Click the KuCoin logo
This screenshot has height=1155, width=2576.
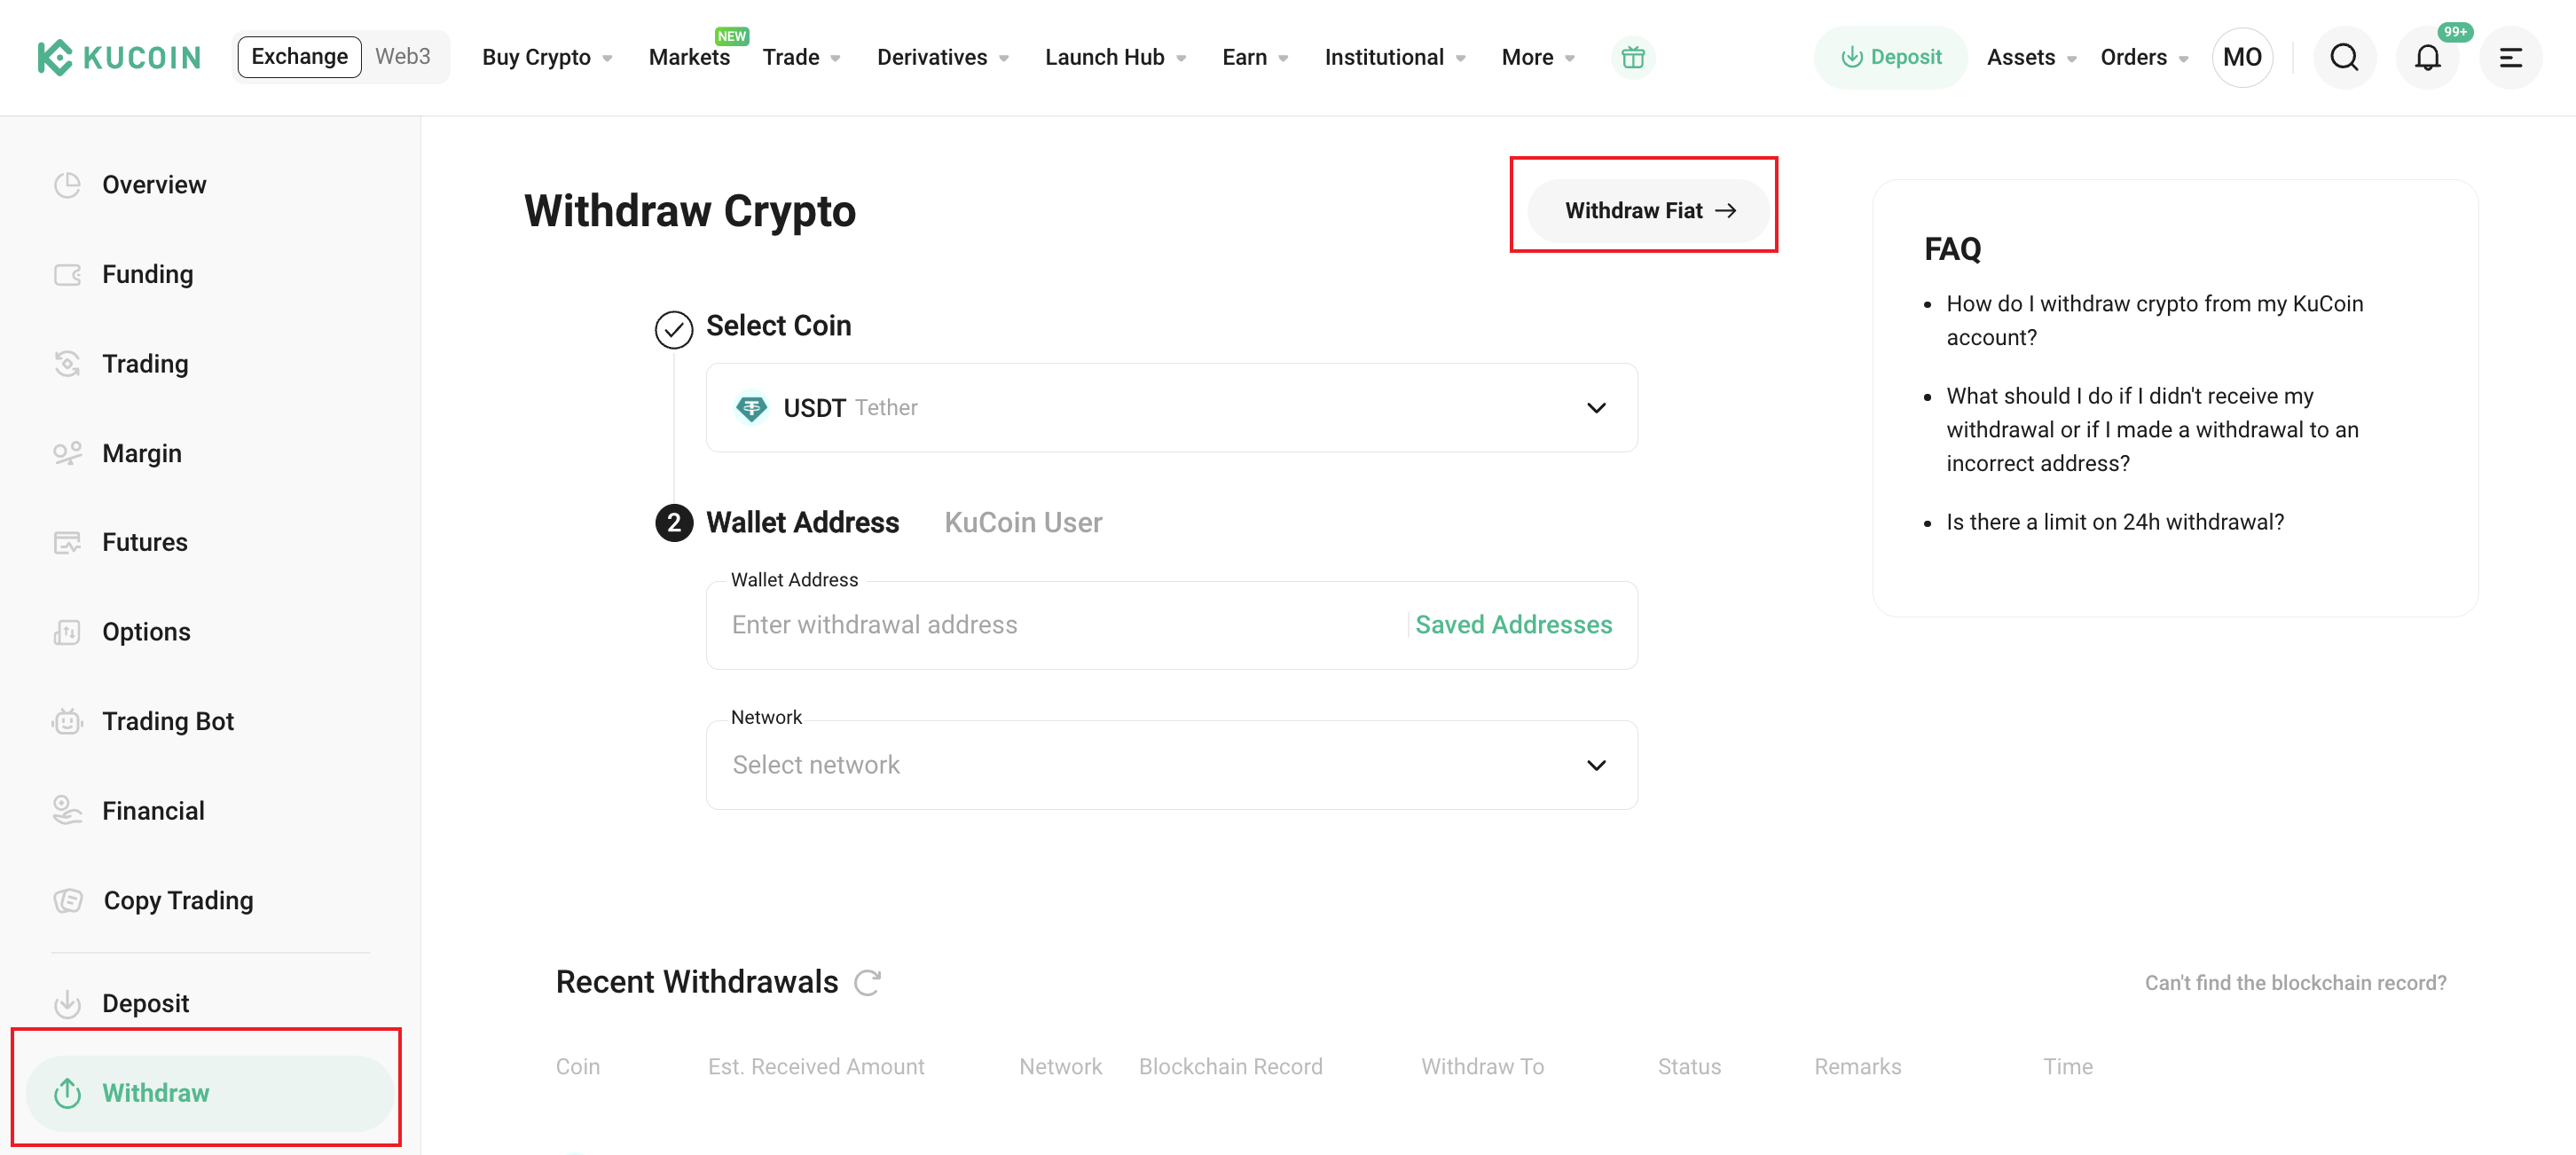(x=119, y=58)
